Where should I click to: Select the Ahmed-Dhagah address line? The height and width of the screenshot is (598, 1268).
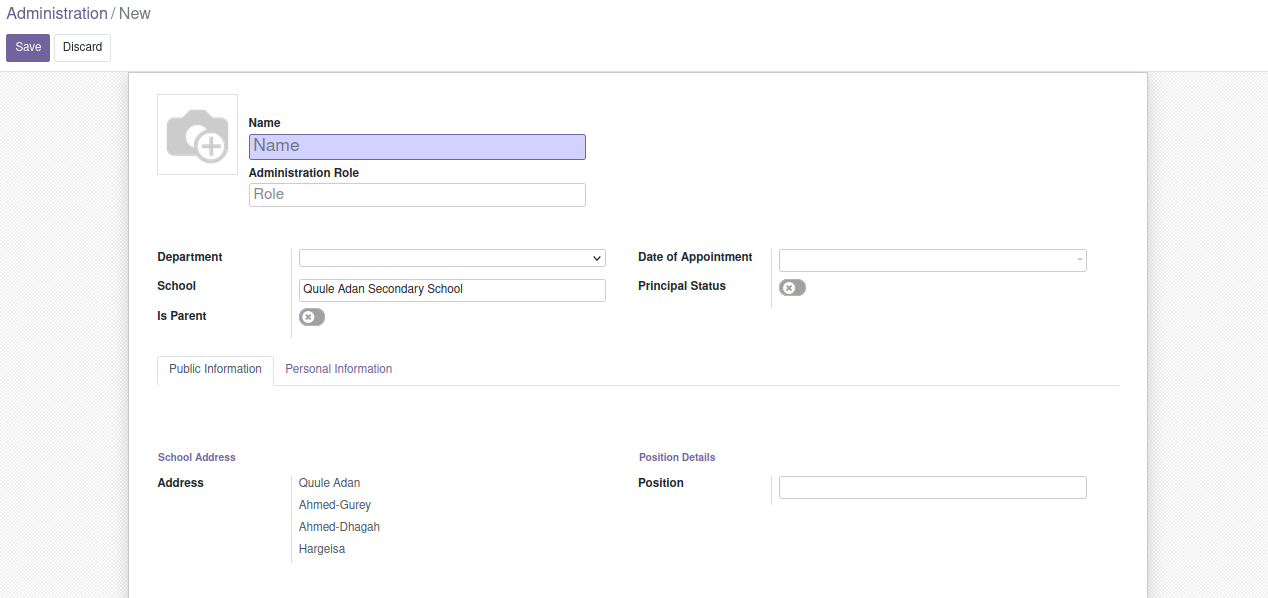point(339,527)
